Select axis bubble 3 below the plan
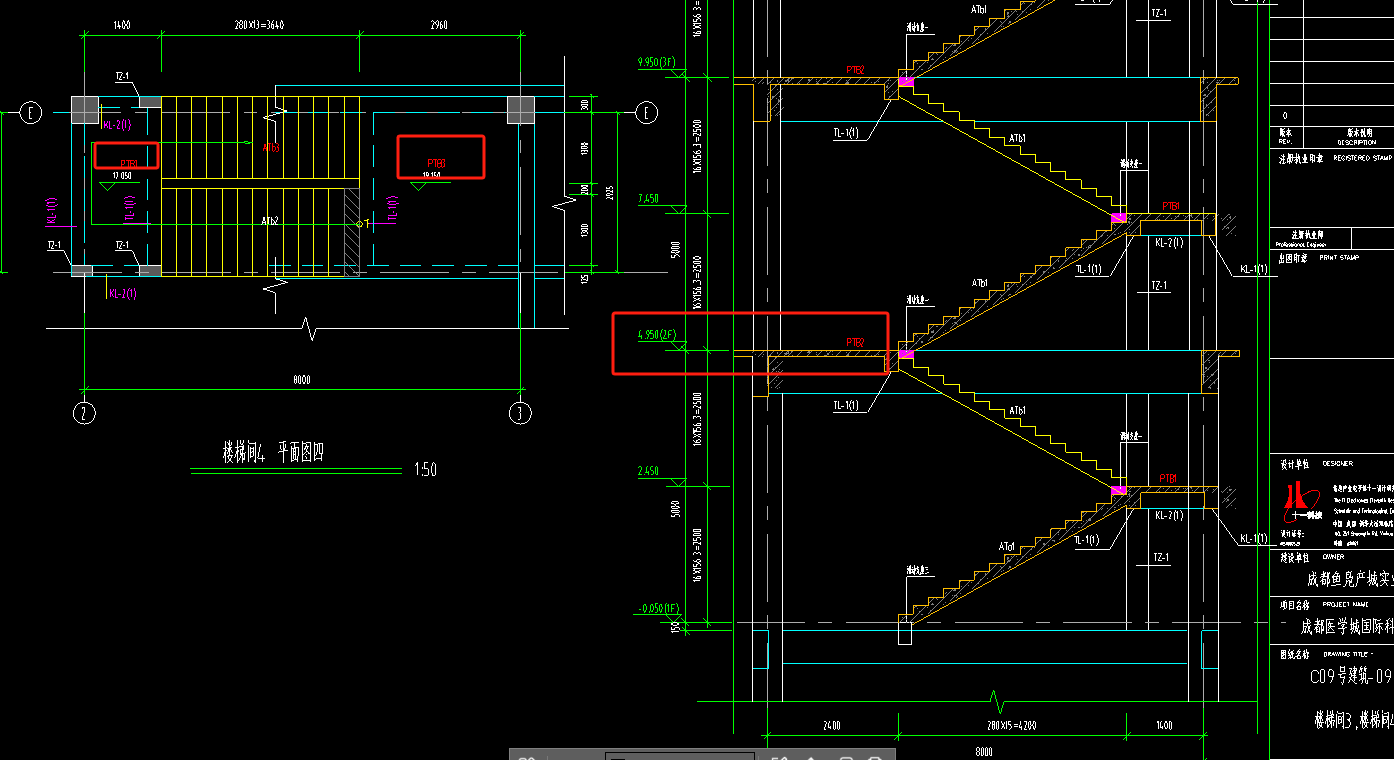This screenshot has height=760, width=1394. pyautogui.click(x=519, y=412)
